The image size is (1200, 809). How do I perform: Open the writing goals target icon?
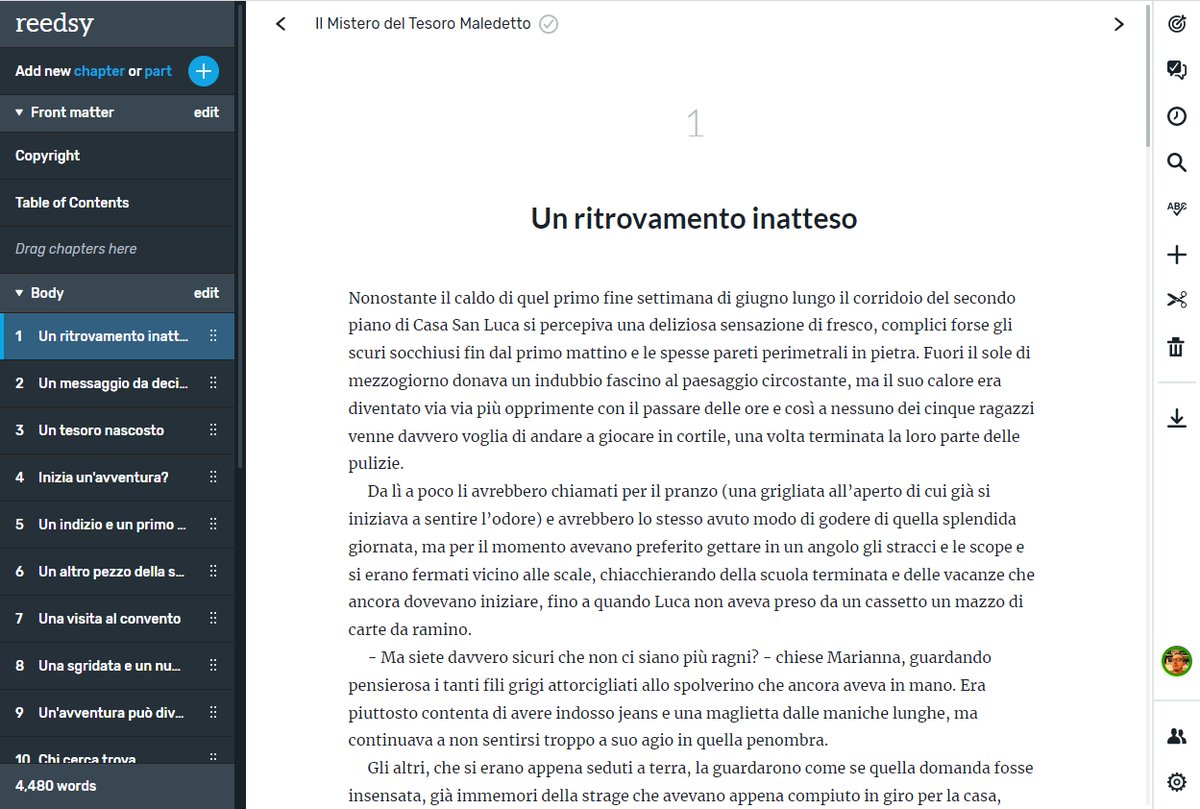1177,24
